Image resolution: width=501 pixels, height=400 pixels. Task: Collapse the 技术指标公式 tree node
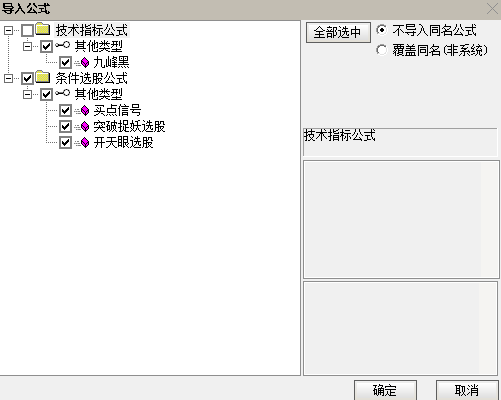(x=8, y=30)
